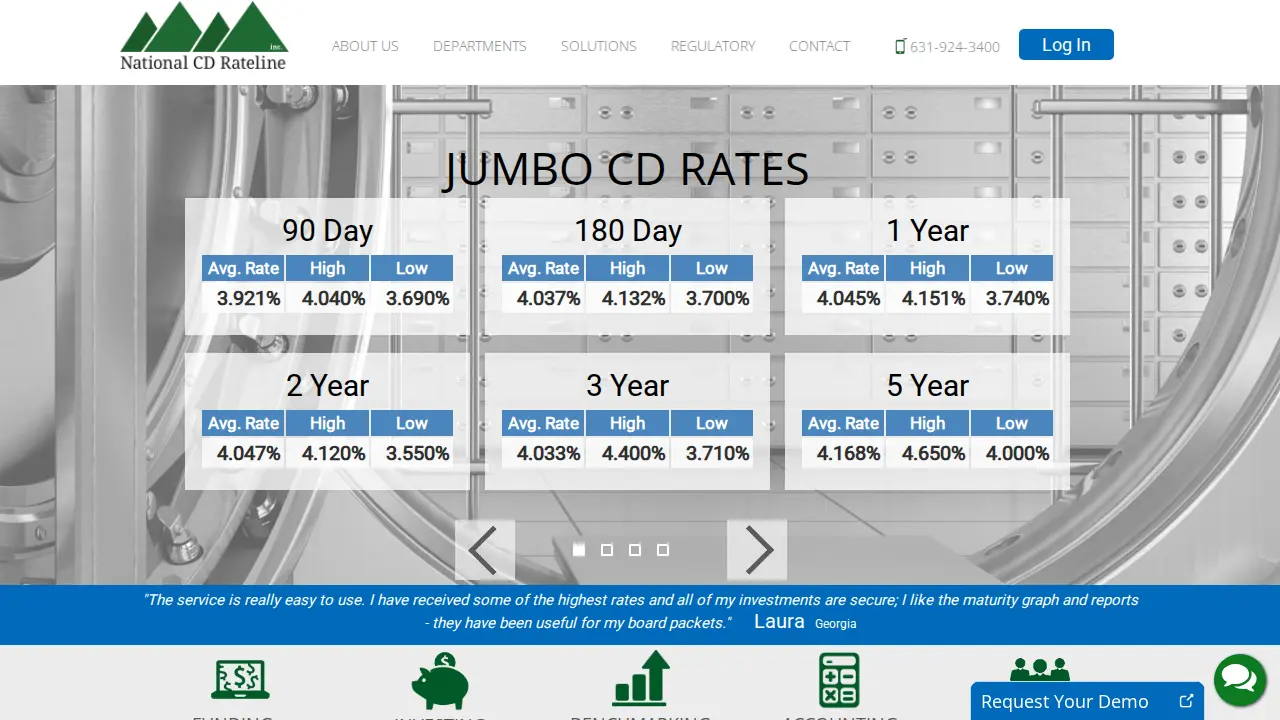
Task: Expand the Request Your Demo popout icon
Action: click(1186, 701)
